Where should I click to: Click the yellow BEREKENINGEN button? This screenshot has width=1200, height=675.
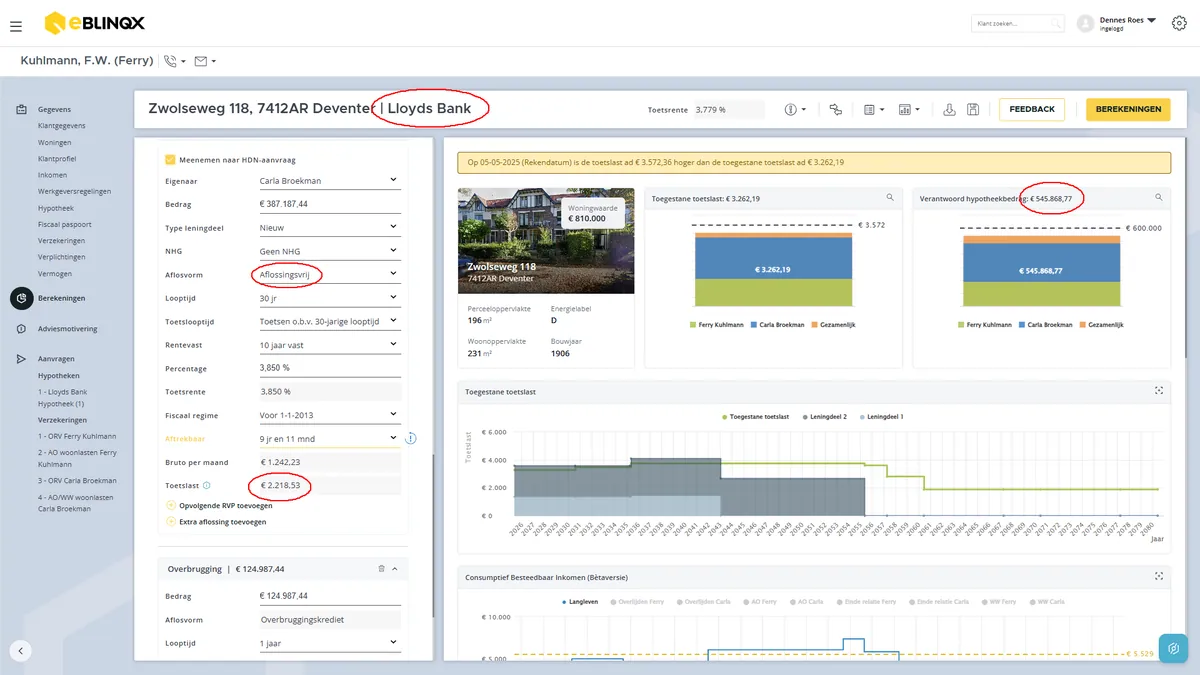[x=1128, y=109]
